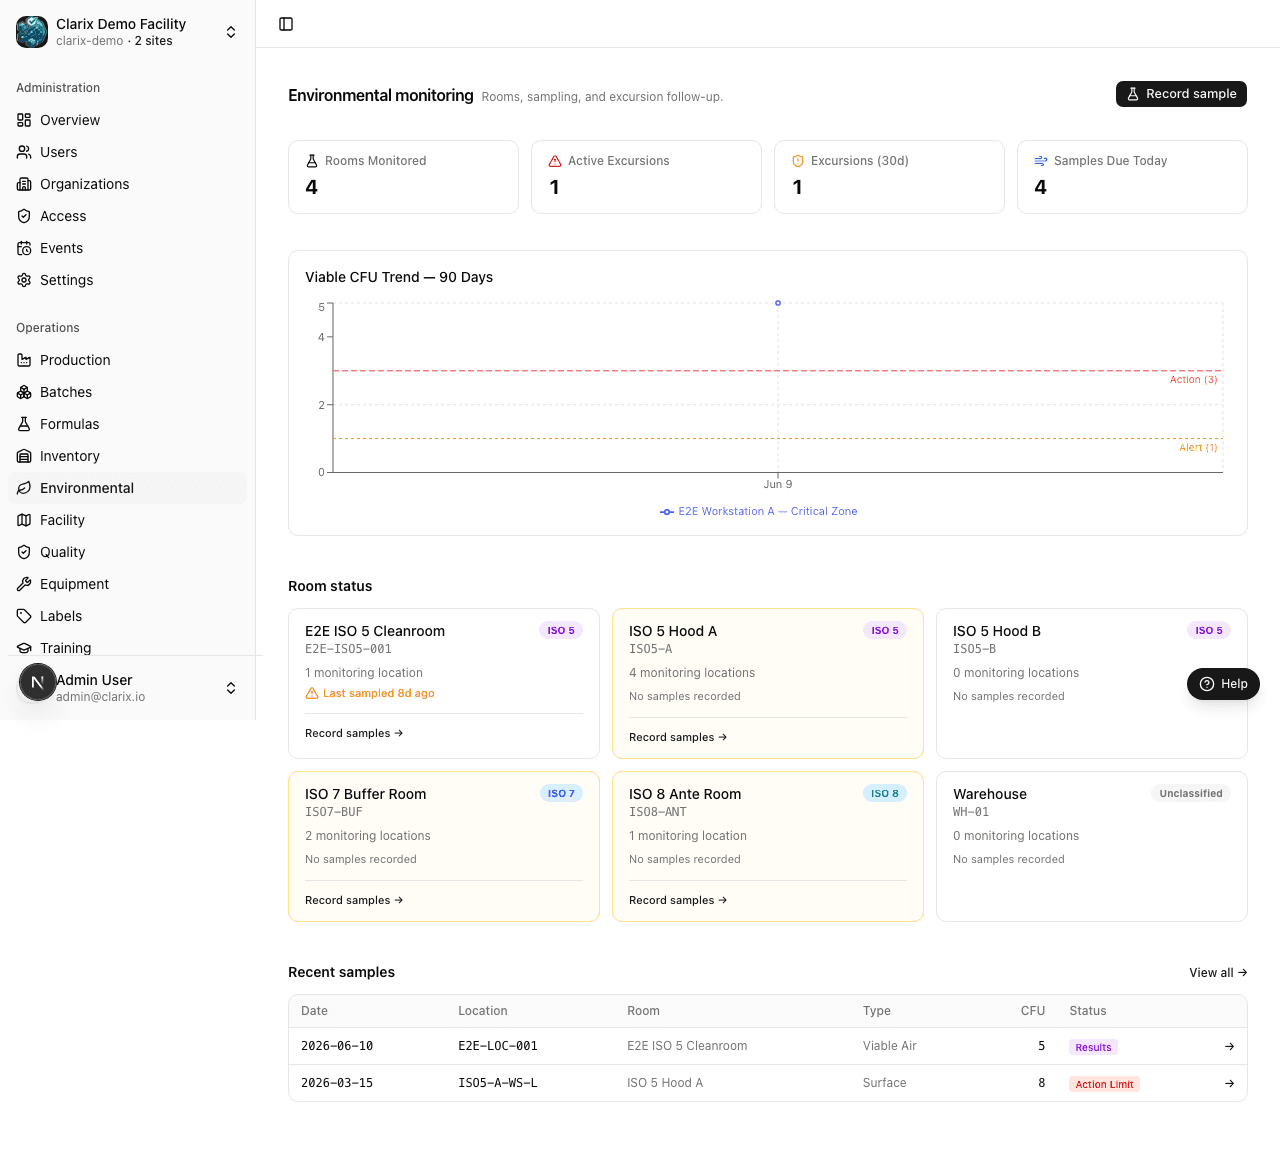Toggle the sidebar panel icon
Image resolution: width=1280 pixels, height=1158 pixels.
click(286, 24)
